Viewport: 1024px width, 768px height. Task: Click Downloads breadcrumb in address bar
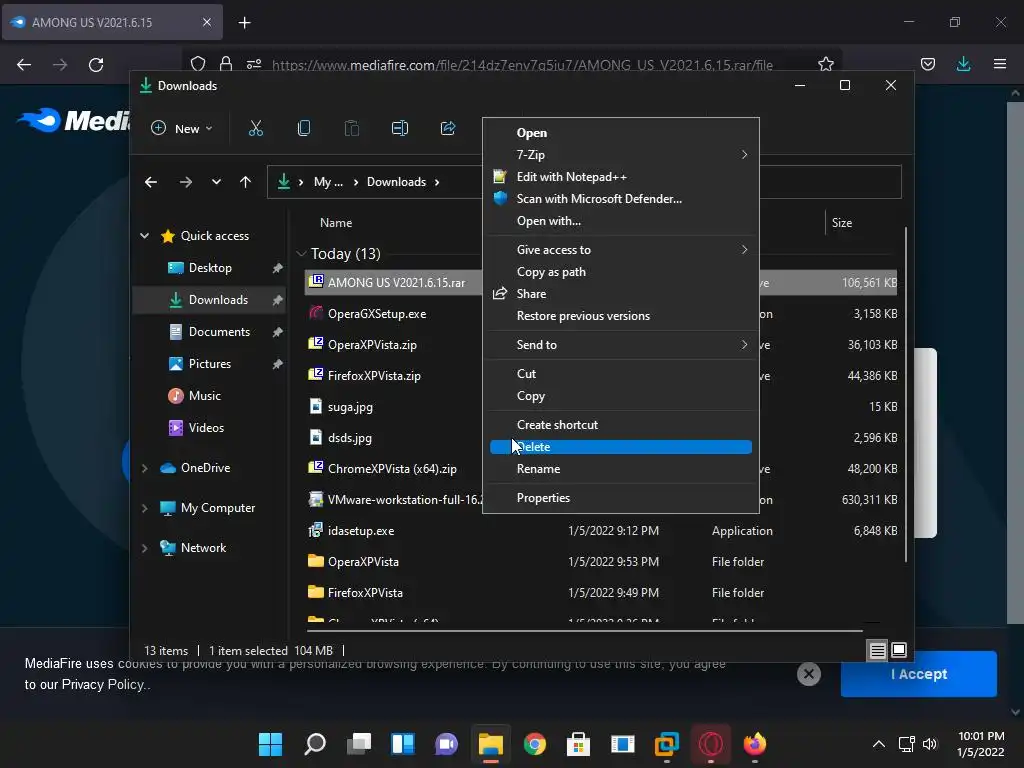[396, 182]
